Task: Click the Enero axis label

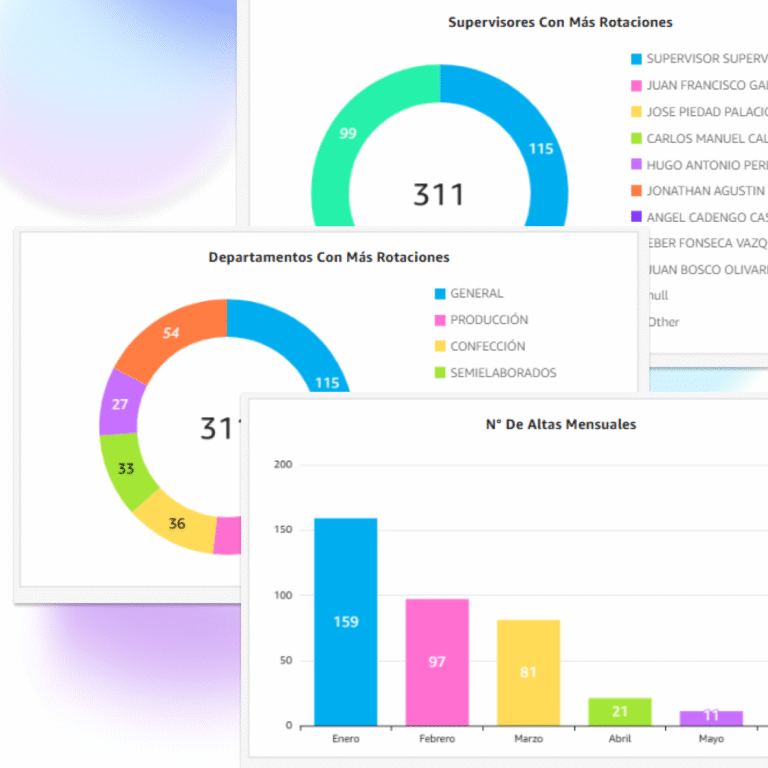Action: (346, 739)
